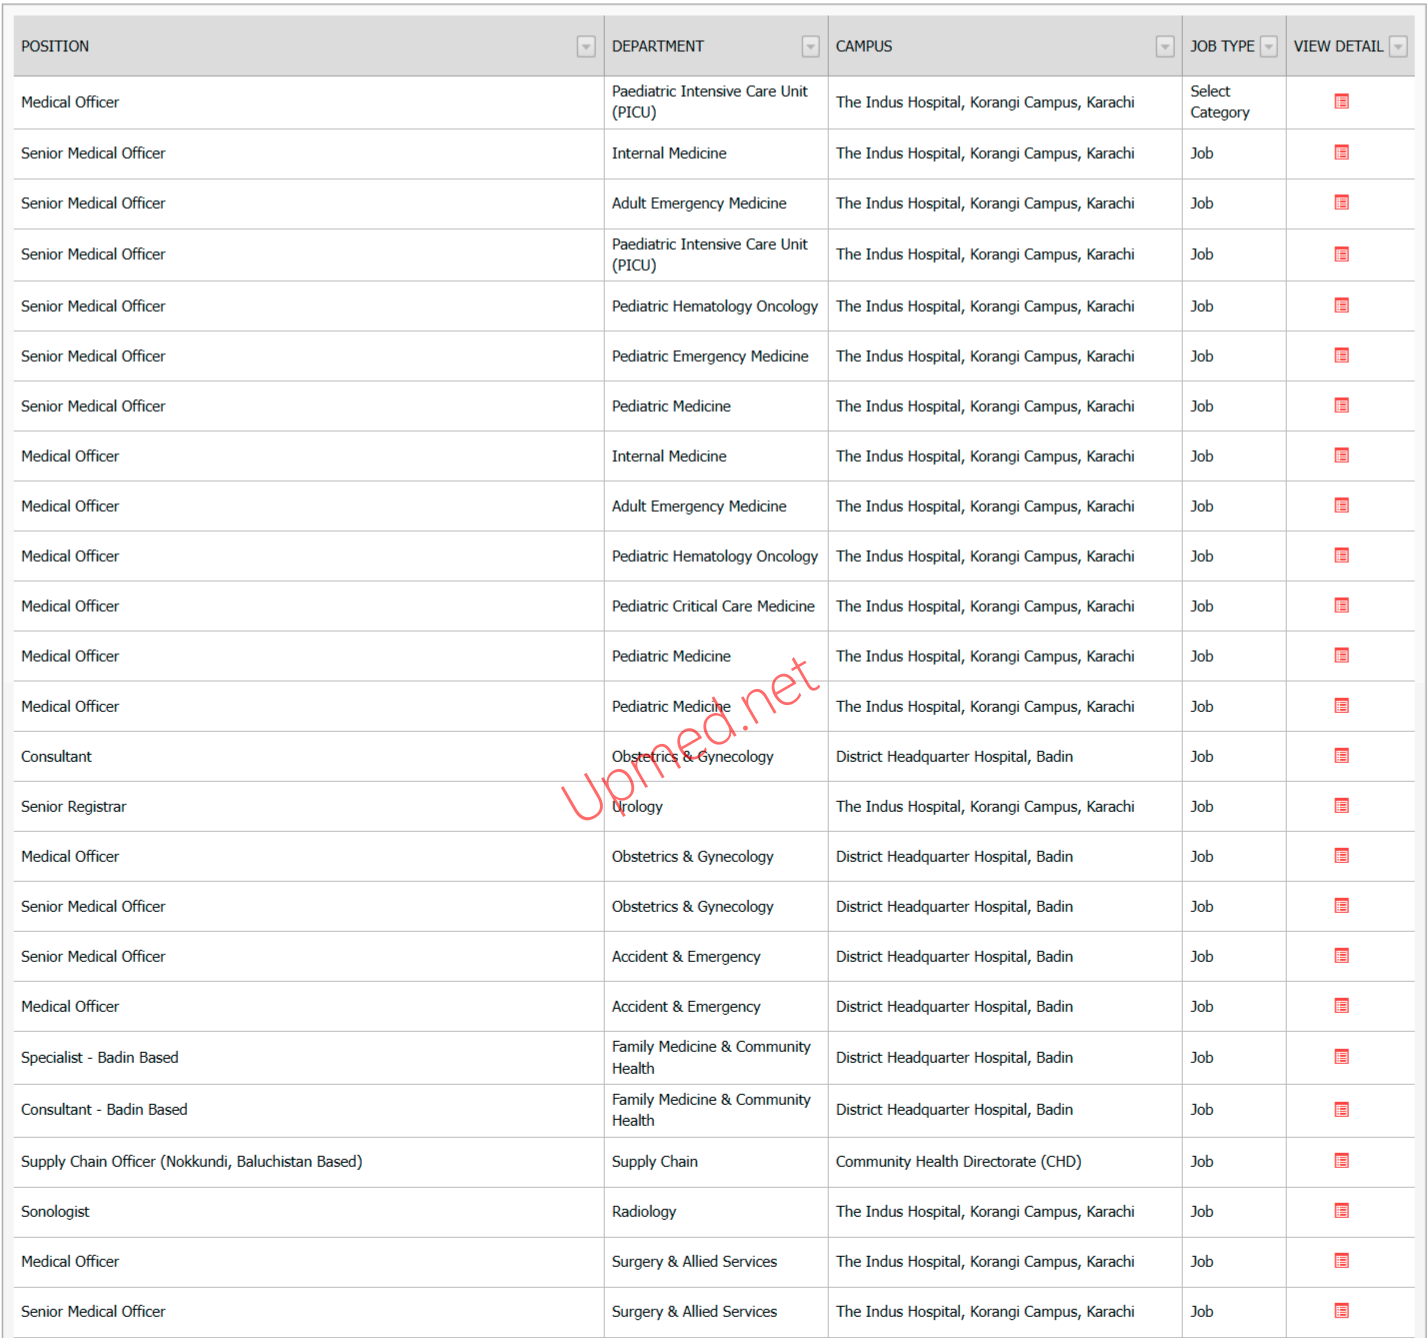Open the CAMPUS column filter arrow

[1164, 47]
